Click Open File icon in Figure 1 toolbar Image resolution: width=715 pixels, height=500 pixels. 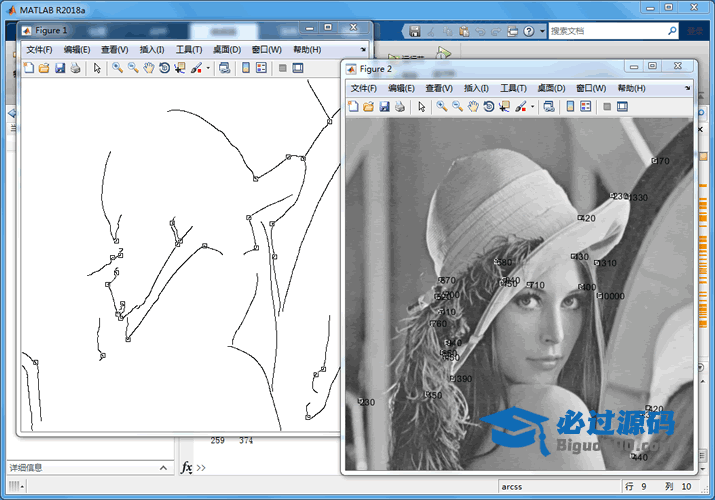44,68
